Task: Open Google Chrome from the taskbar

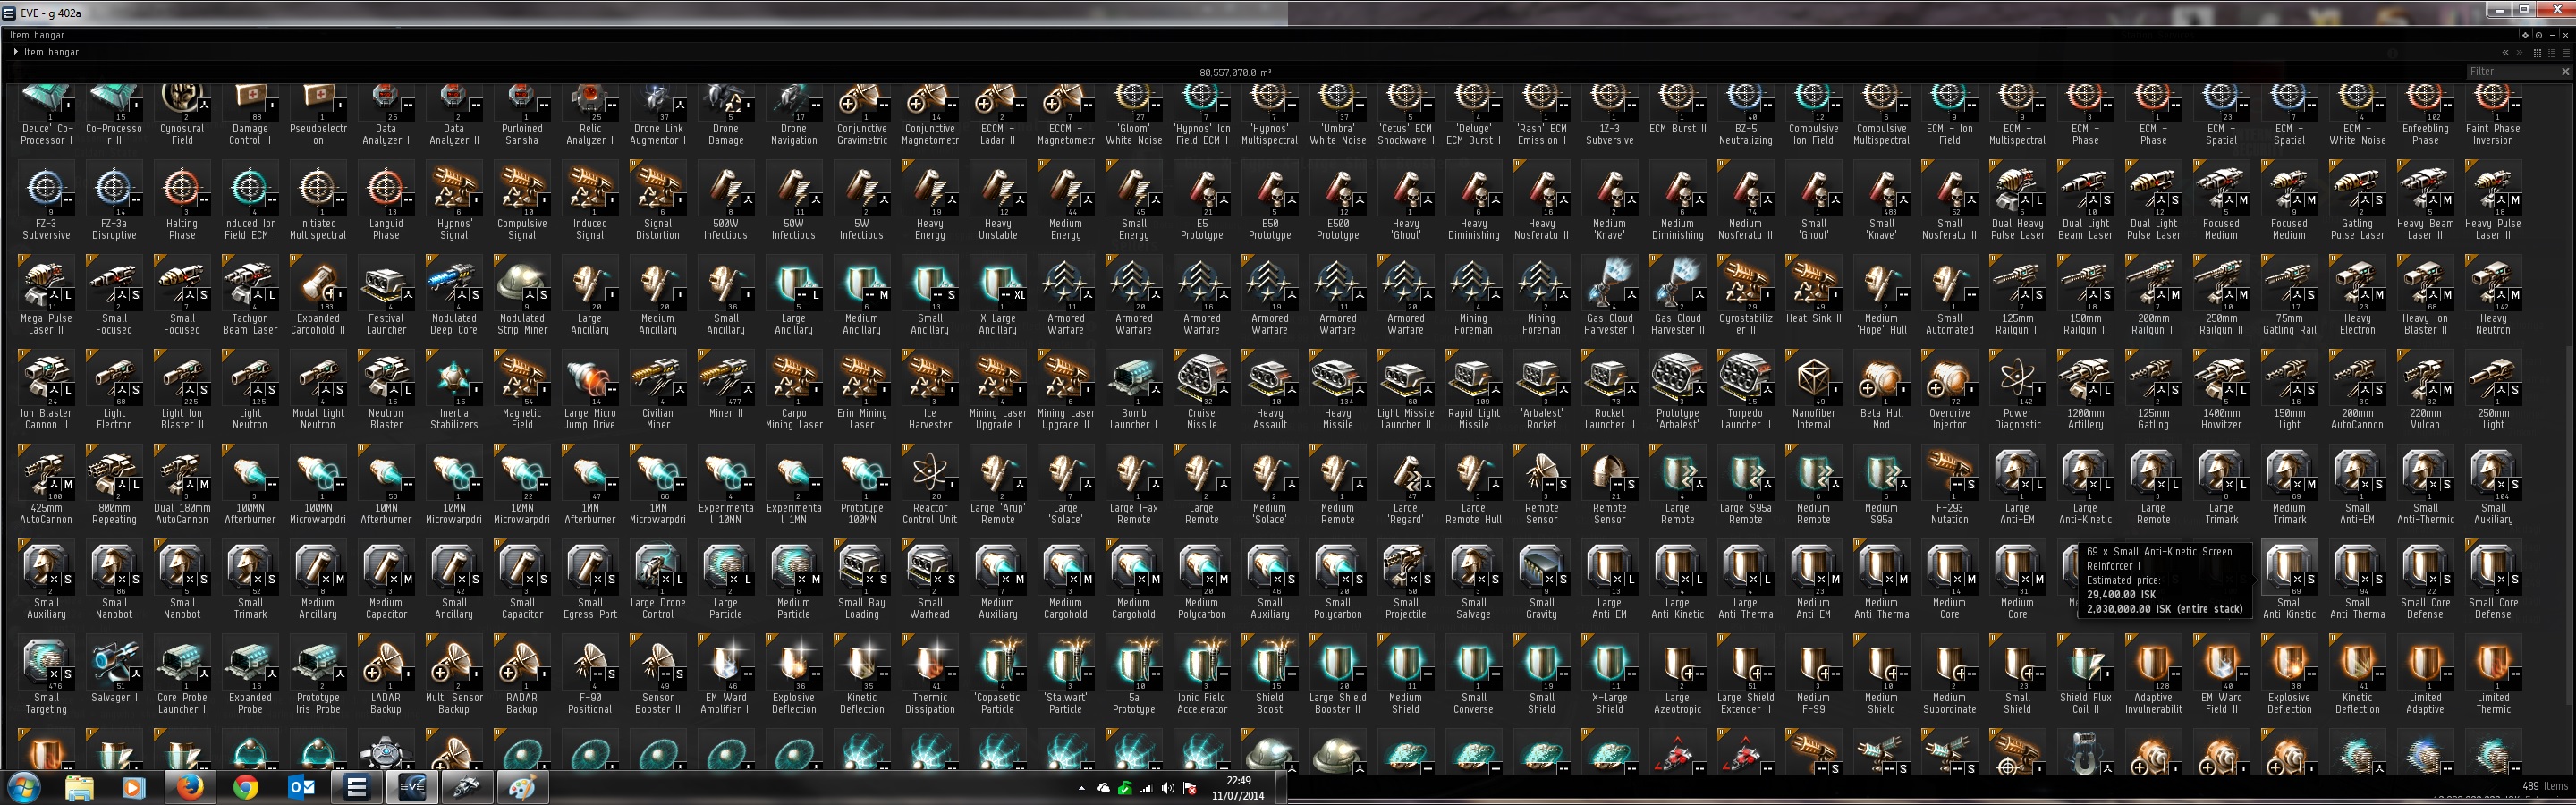Action: (245, 788)
